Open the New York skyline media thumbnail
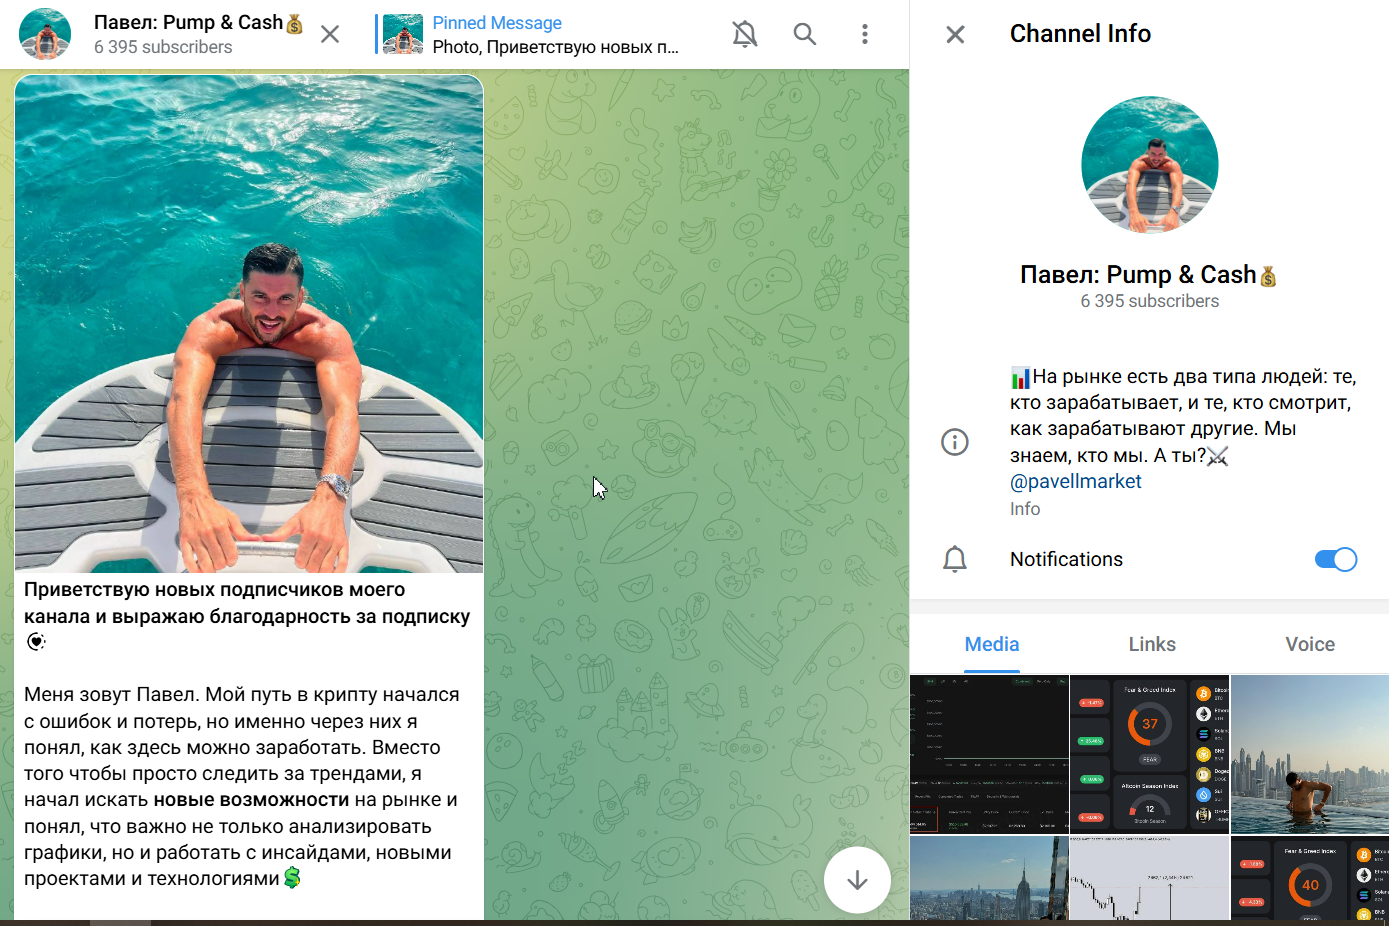 989,878
